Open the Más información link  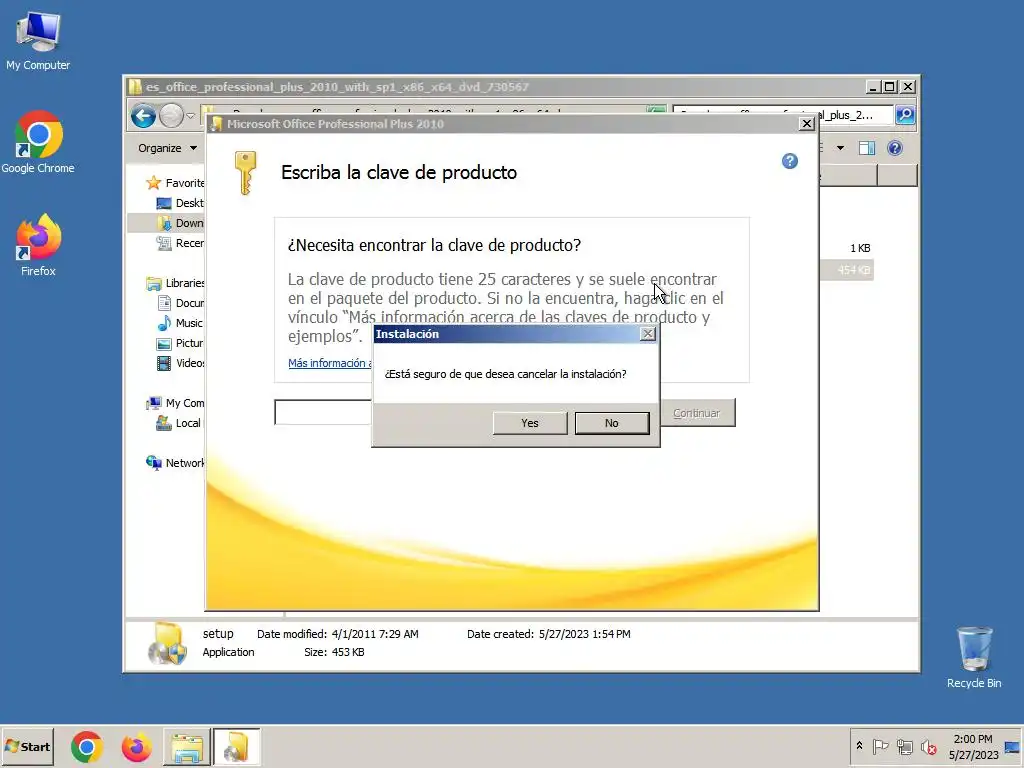[x=328, y=363]
